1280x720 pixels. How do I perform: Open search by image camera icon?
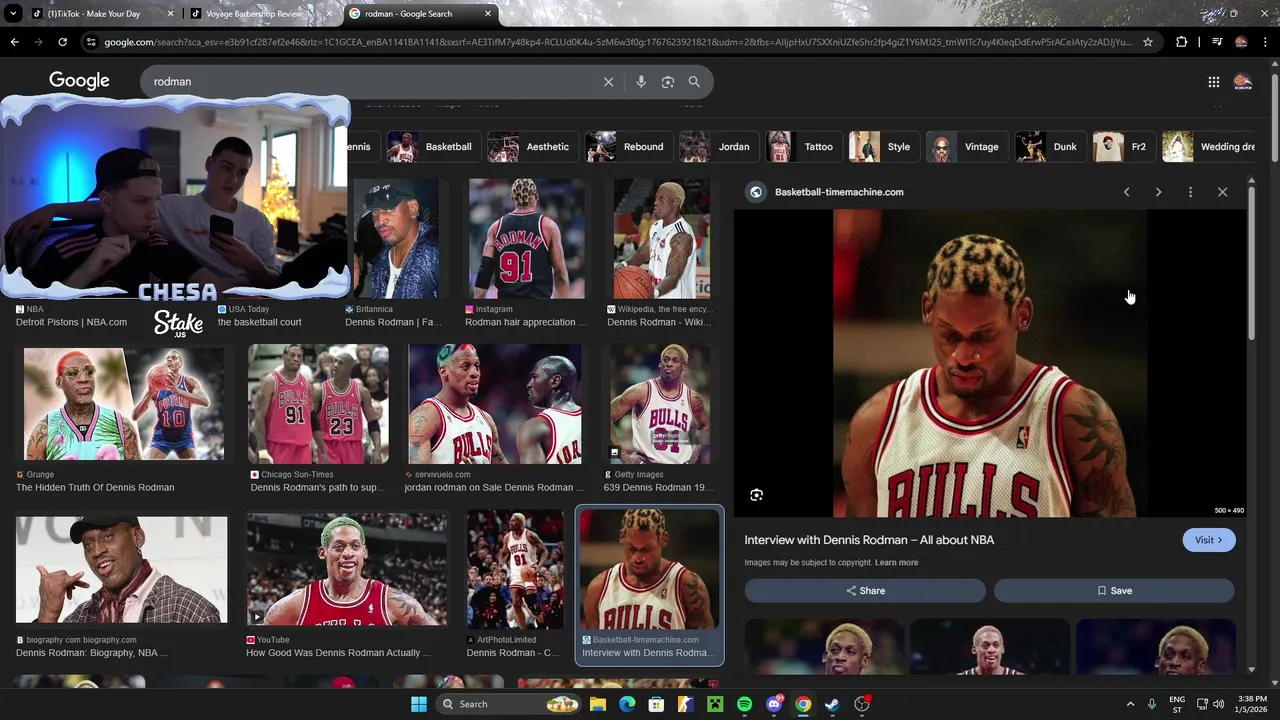coord(668,82)
